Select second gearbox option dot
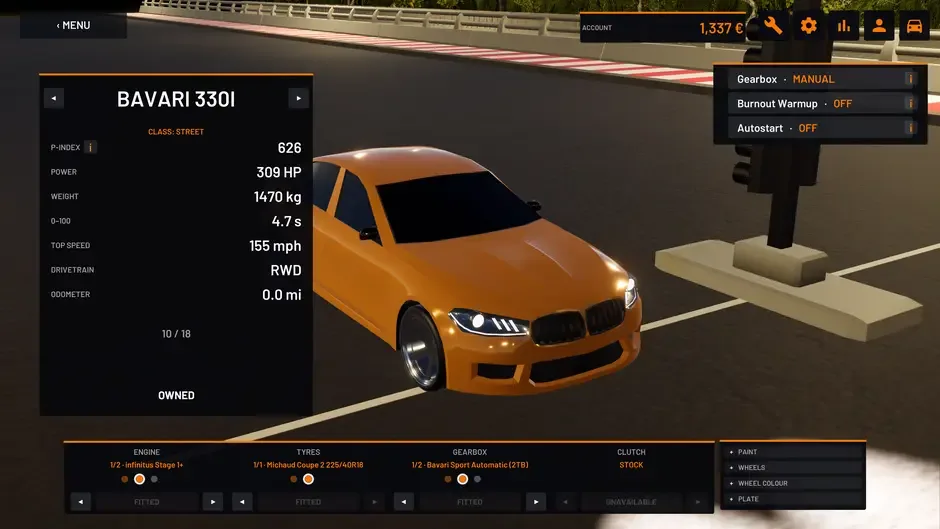Viewport: 940px width, 529px height. 463,479
